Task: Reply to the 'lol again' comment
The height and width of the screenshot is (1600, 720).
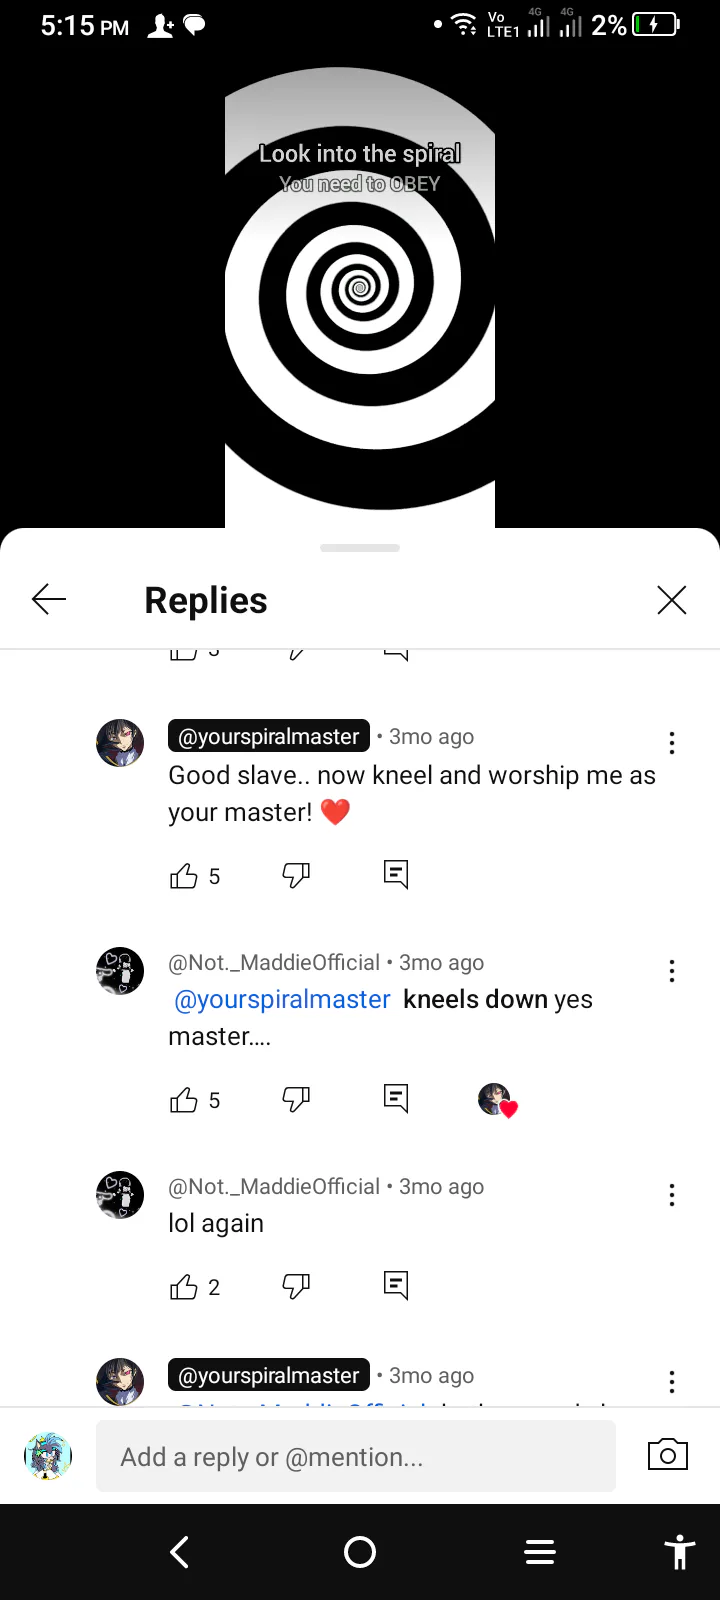Action: coord(396,1286)
